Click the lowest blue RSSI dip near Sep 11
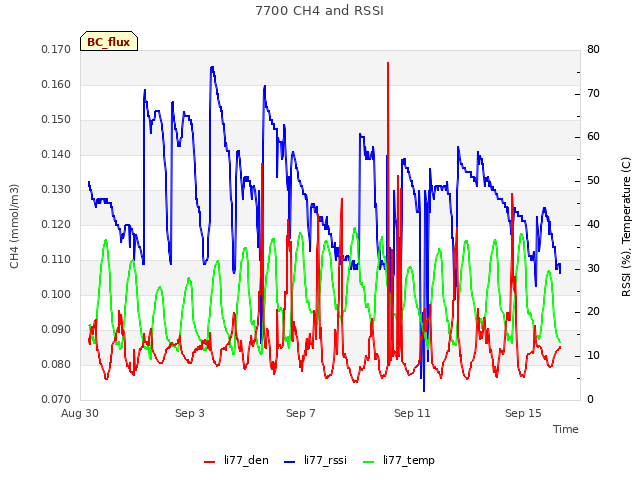This screenshot has height=480, width=640. click(424, 391)
